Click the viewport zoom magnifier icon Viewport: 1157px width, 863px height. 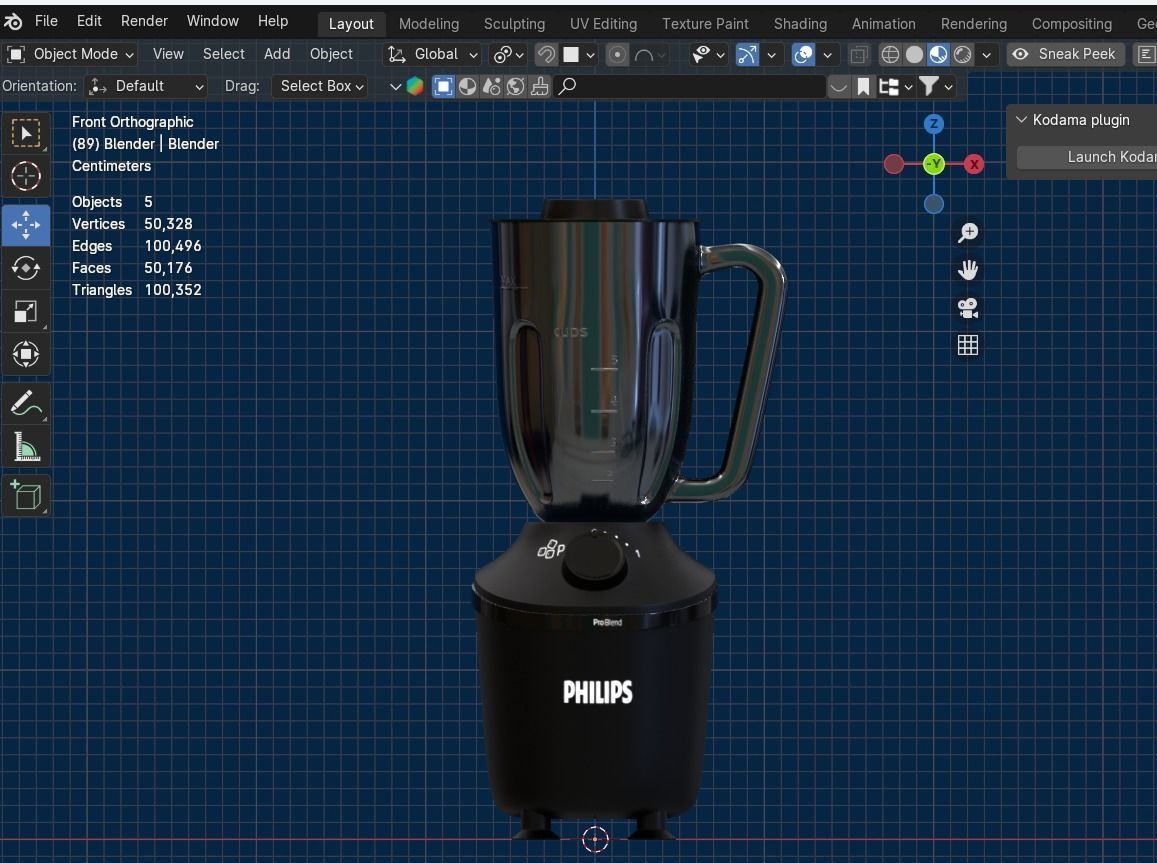pyautogui.click(x=967, y=233)
